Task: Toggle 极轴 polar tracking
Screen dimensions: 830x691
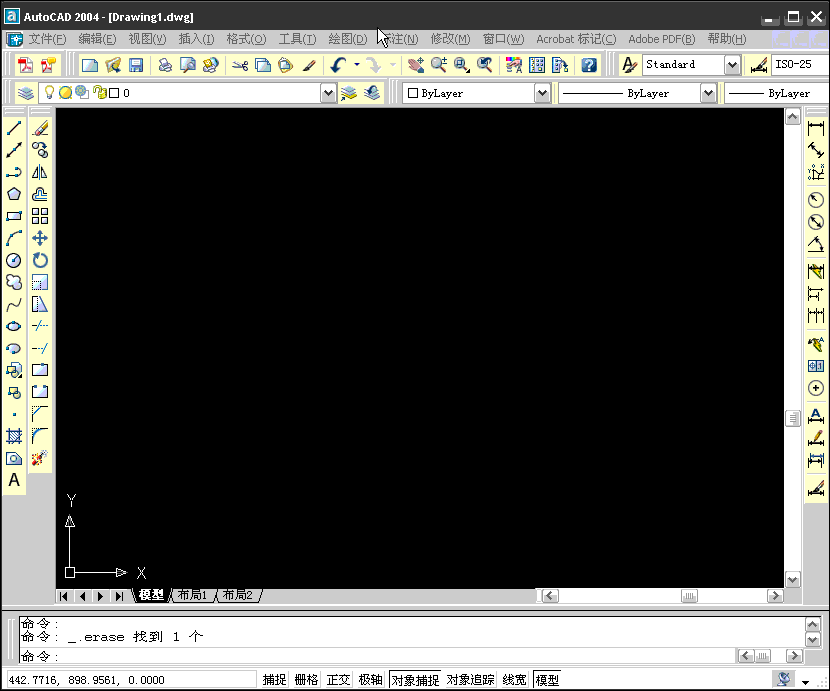Action: 370,679
